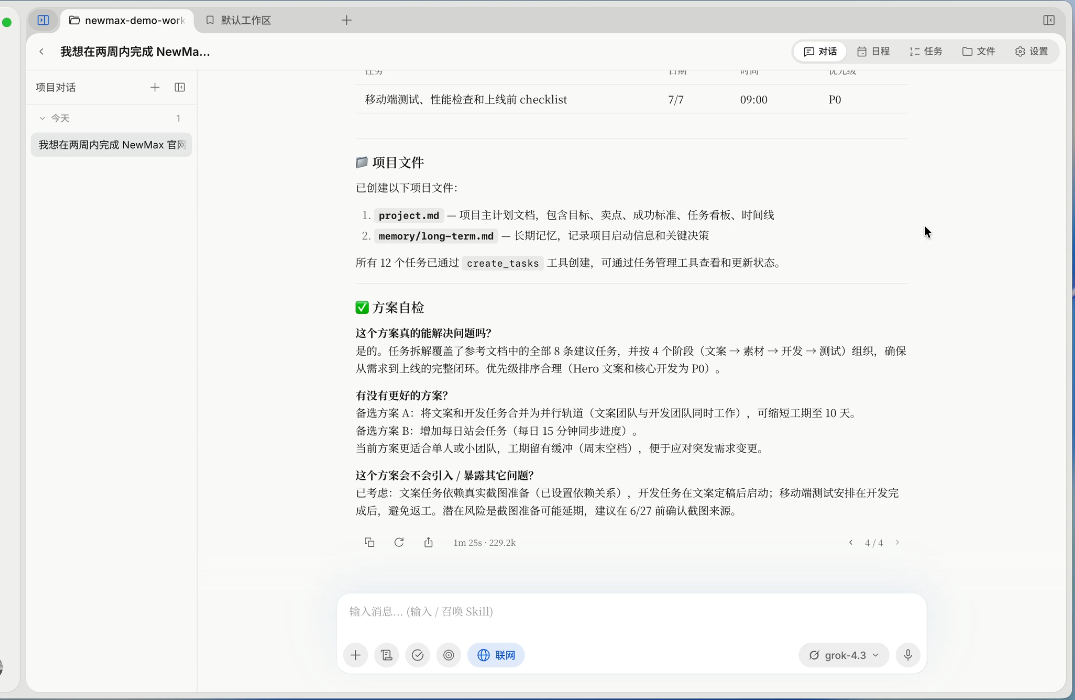The height and width of the screenshot is (700, 1075).
Task: Open the 日程 view tab
Action: [873, 51]
